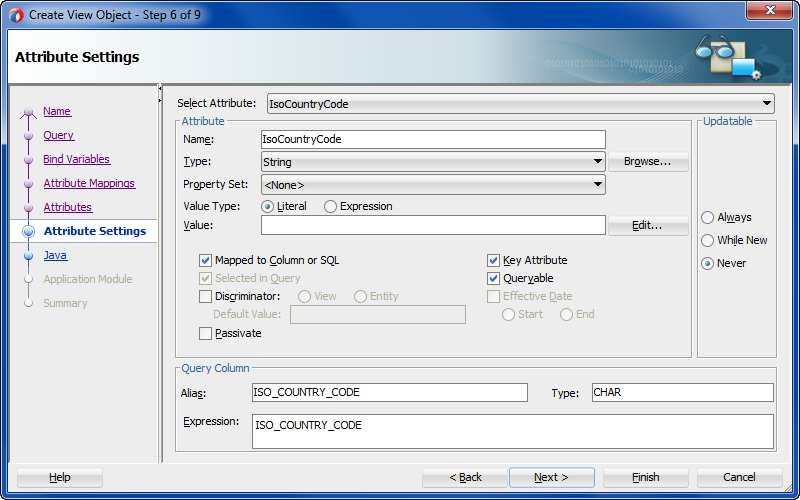
Task: Set Updatable to Never
Action: coord(707,264)
